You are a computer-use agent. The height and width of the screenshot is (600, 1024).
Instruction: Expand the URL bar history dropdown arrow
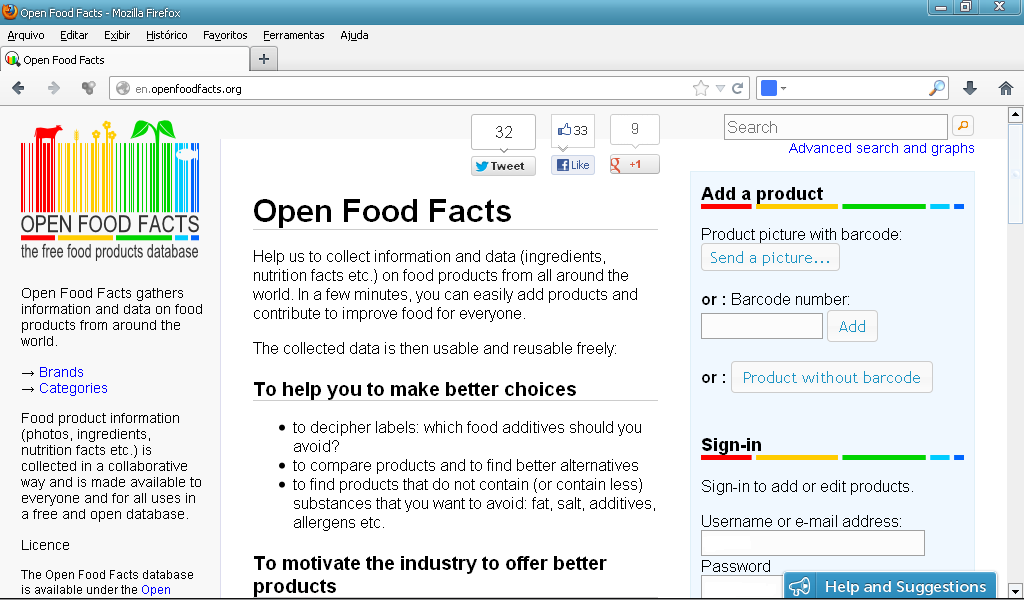pyautogui.click(x=720, y=88)
